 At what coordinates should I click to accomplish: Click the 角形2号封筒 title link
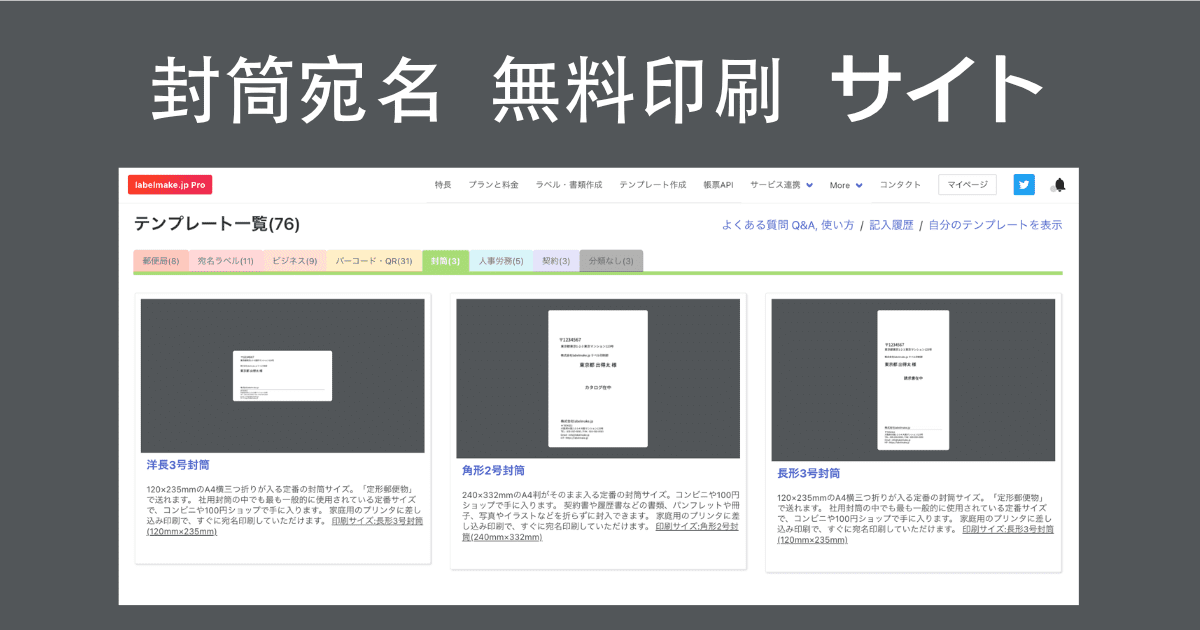[493, 470]
